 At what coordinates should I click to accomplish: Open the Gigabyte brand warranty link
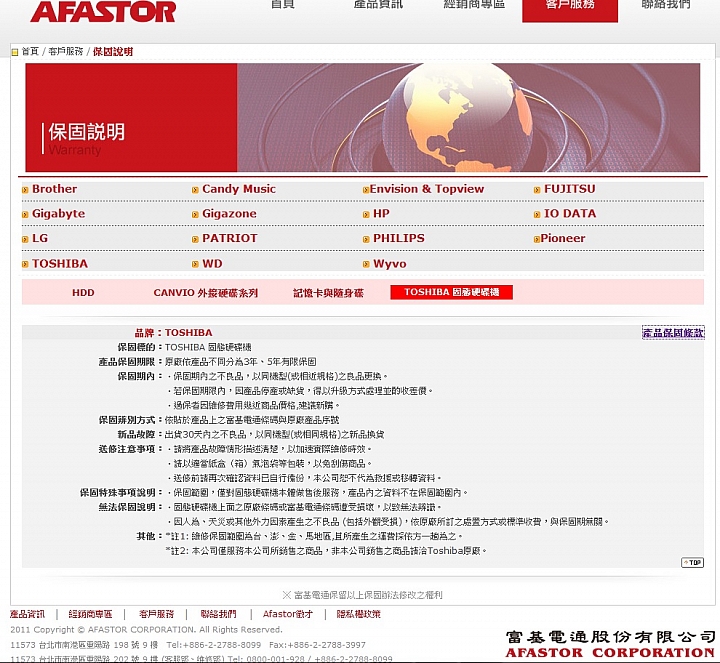coord(58,214)
